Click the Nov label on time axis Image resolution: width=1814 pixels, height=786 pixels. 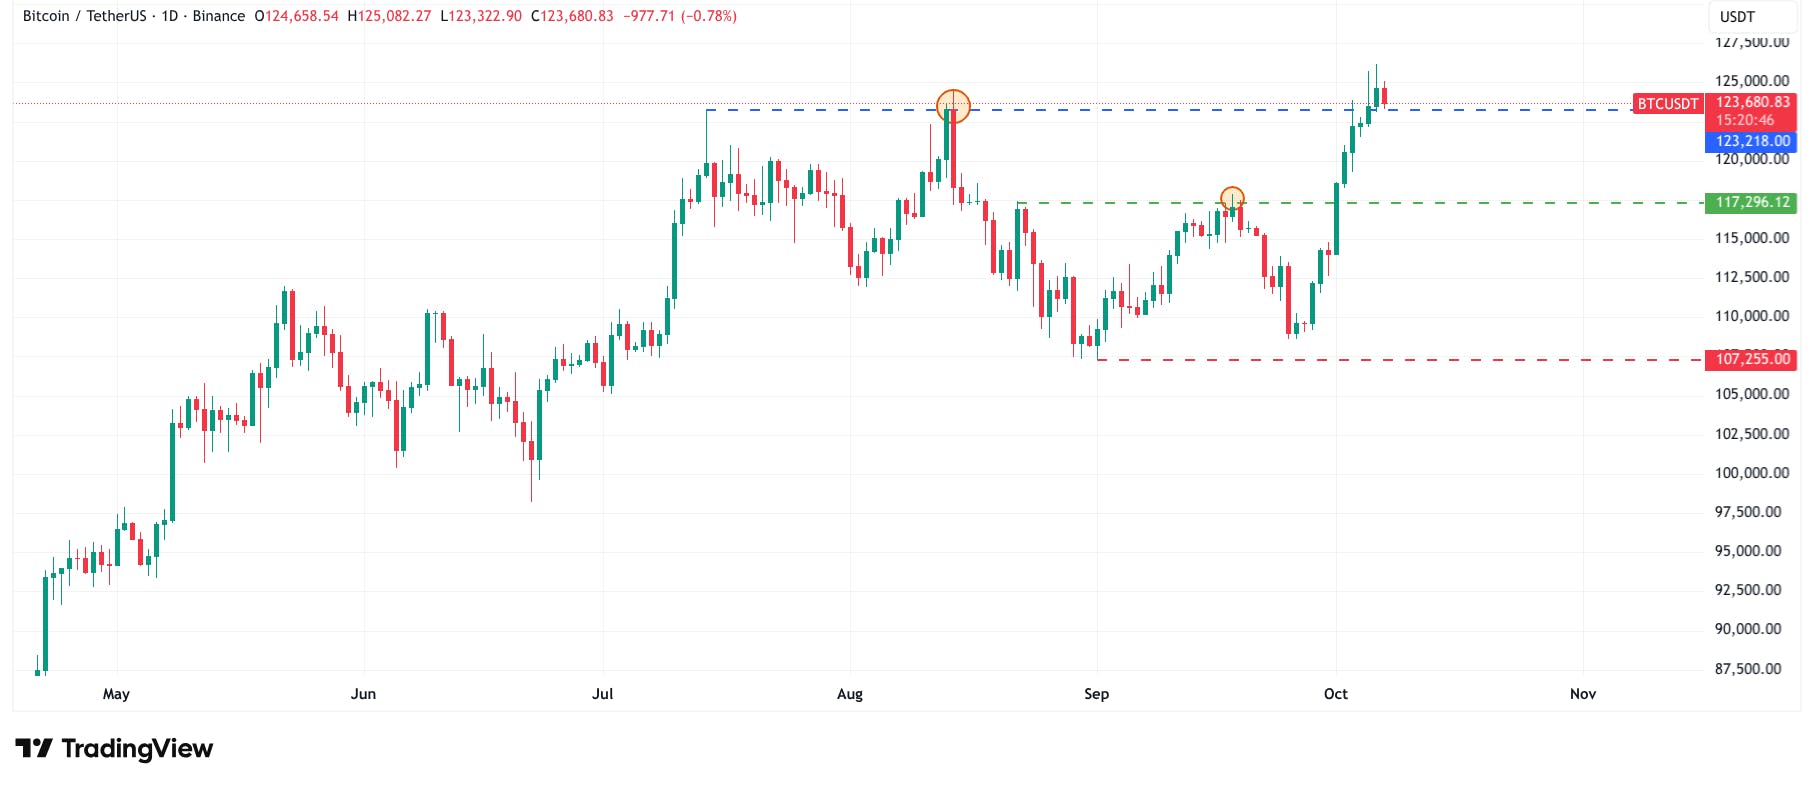coord(1582,694)
